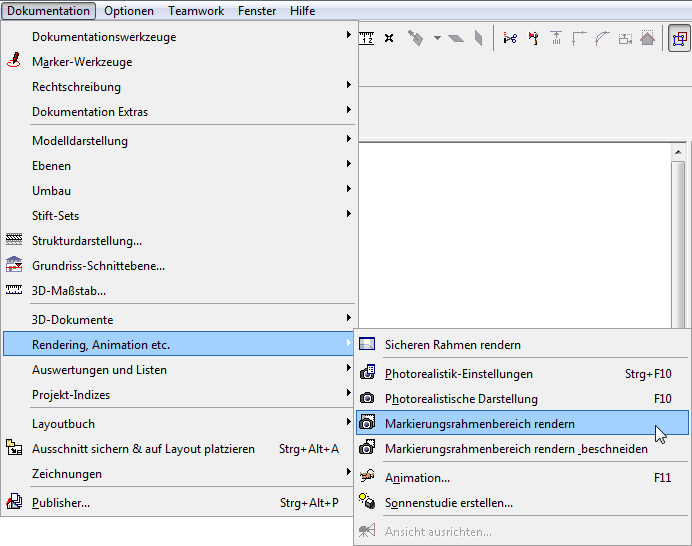Click the corner intersect toolbar icon
The height and width of the screenshot is (546, 692).
pyautogui.click(x=579, y=38)
